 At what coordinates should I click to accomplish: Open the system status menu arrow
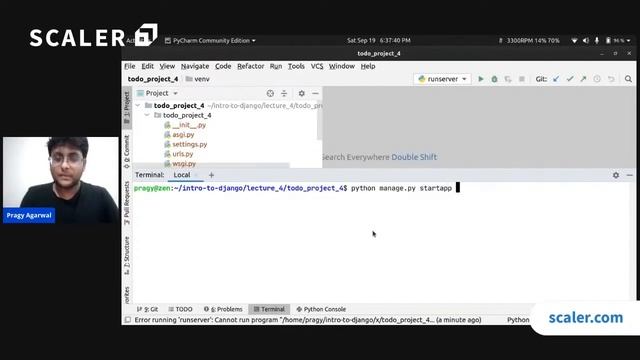tap(628, 40)
